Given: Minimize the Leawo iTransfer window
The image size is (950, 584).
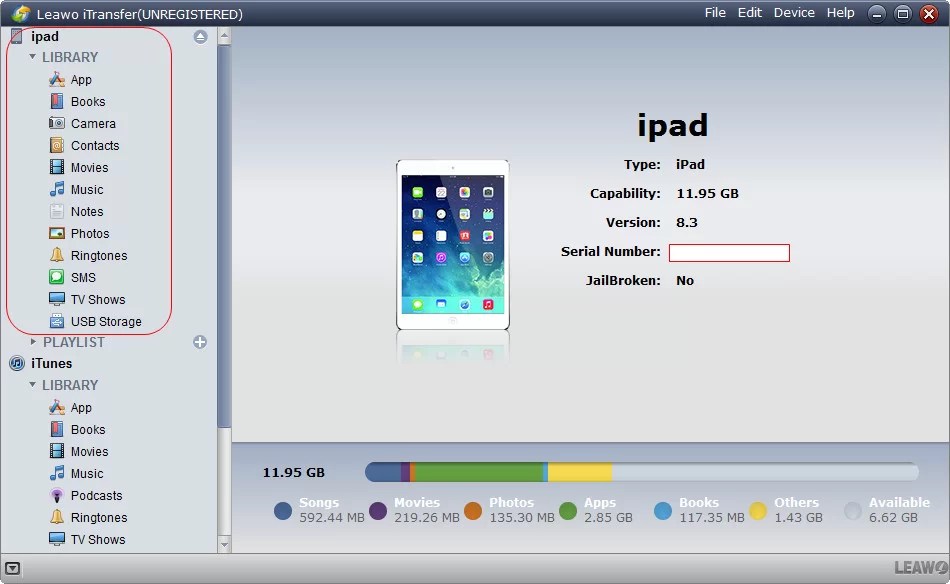Looking at the screenshot, I should pyautogui.click(x=876, y=14).
